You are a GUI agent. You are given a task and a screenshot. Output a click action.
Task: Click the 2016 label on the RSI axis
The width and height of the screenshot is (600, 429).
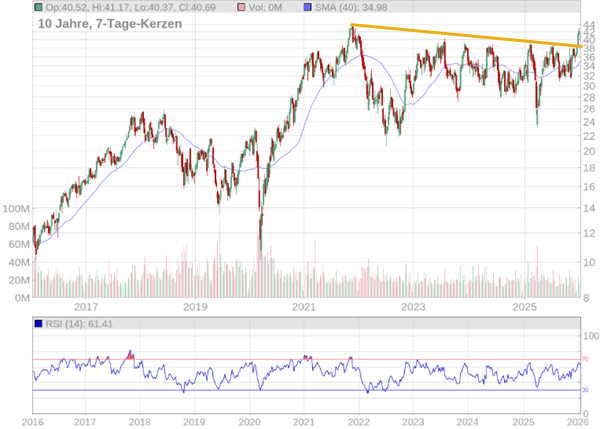click(32, 423)
